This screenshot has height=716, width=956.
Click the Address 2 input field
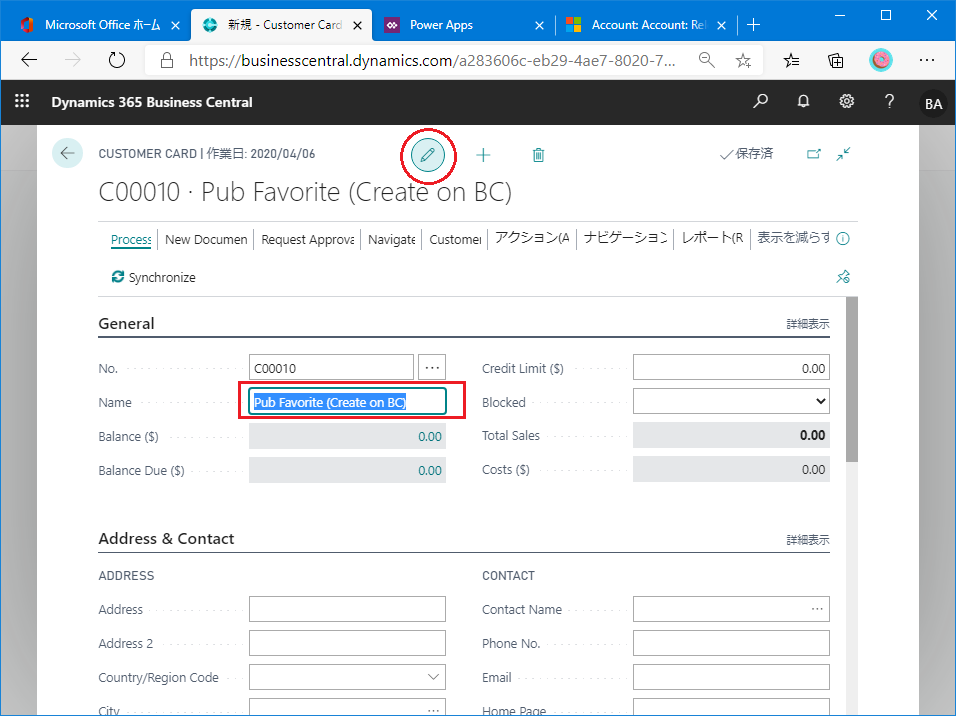pyautogui.click(x=347, y=643)
